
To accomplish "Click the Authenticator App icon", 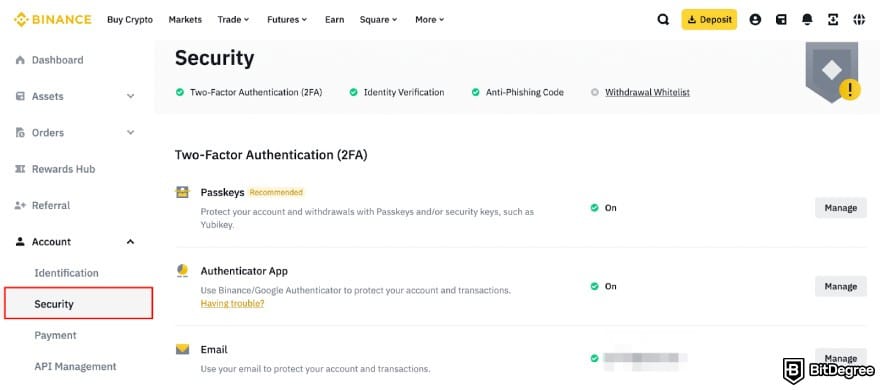I will point(182,270).
